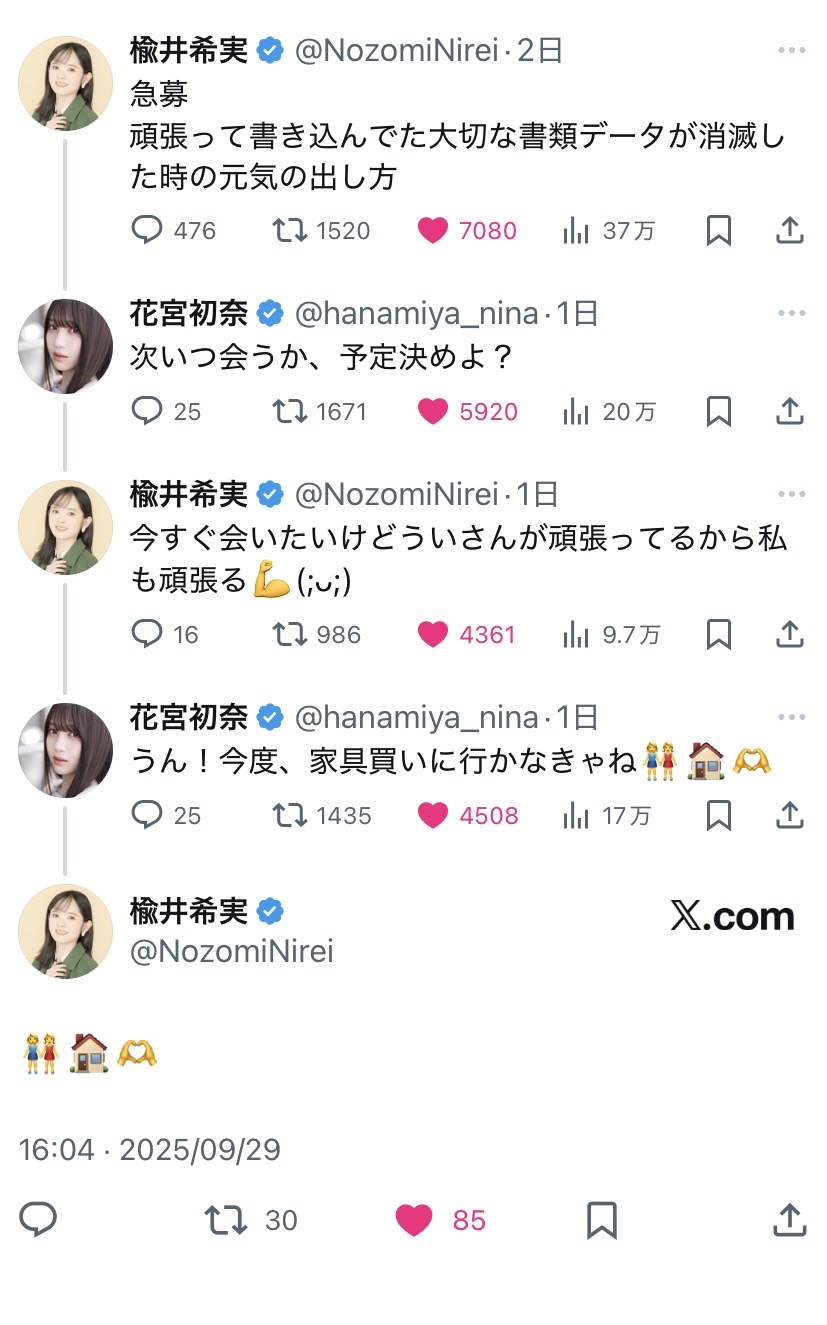Open 花宮初奈's avatar in the 家具買い post
This screenshot has width=827, height=1325.
click(x=65, y=750)
